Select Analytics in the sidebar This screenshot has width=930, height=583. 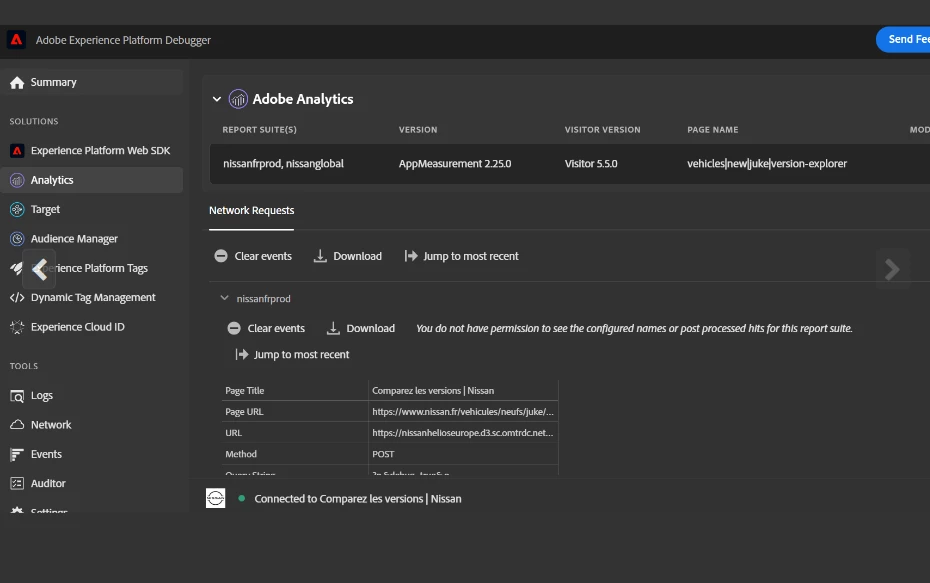pos(92,180)
